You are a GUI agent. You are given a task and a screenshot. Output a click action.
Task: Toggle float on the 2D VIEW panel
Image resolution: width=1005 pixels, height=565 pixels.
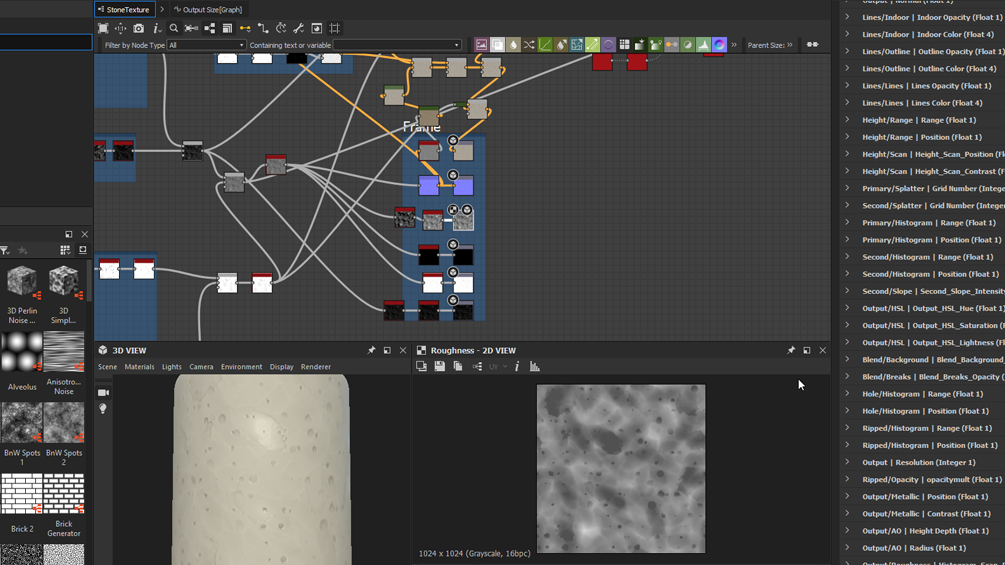pyautogui.click(x=807, y=350)
